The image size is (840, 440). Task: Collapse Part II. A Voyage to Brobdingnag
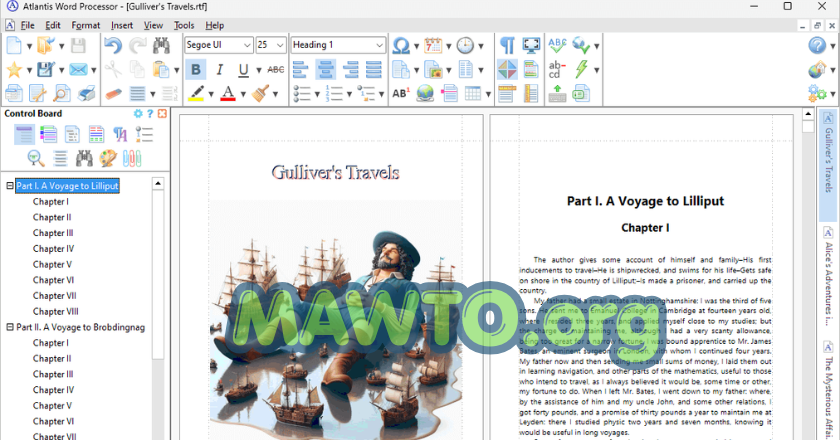coord(10,327)
